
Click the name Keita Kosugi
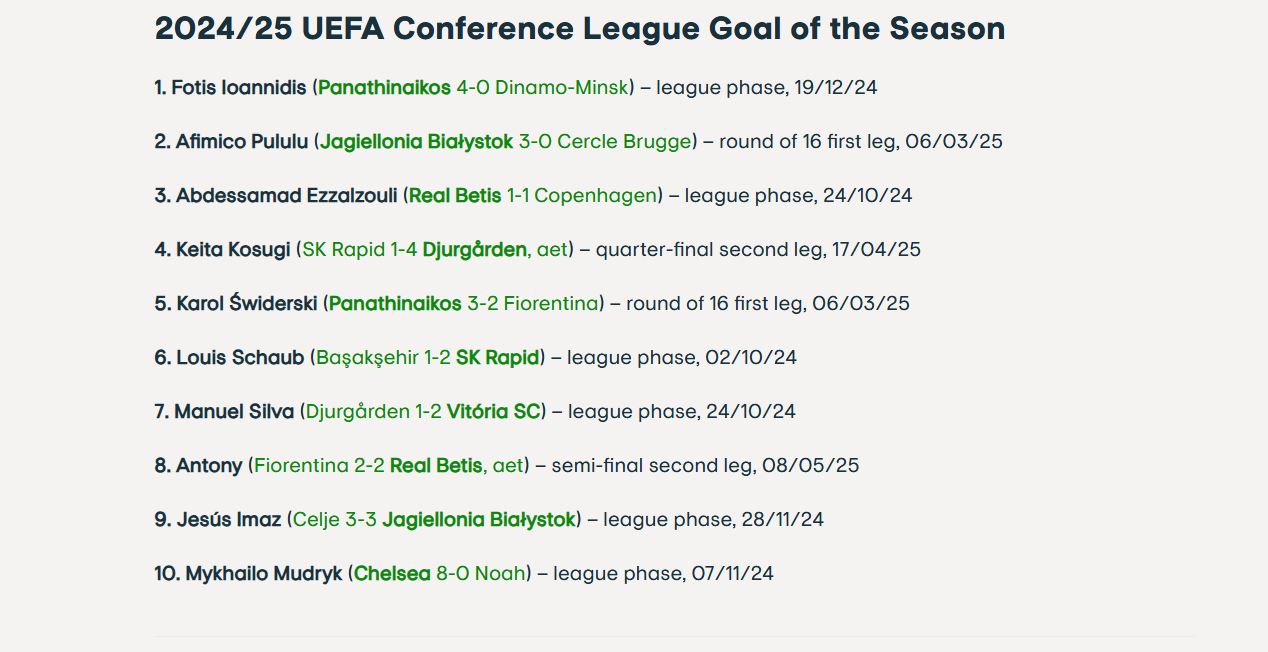tap(232, 250)
